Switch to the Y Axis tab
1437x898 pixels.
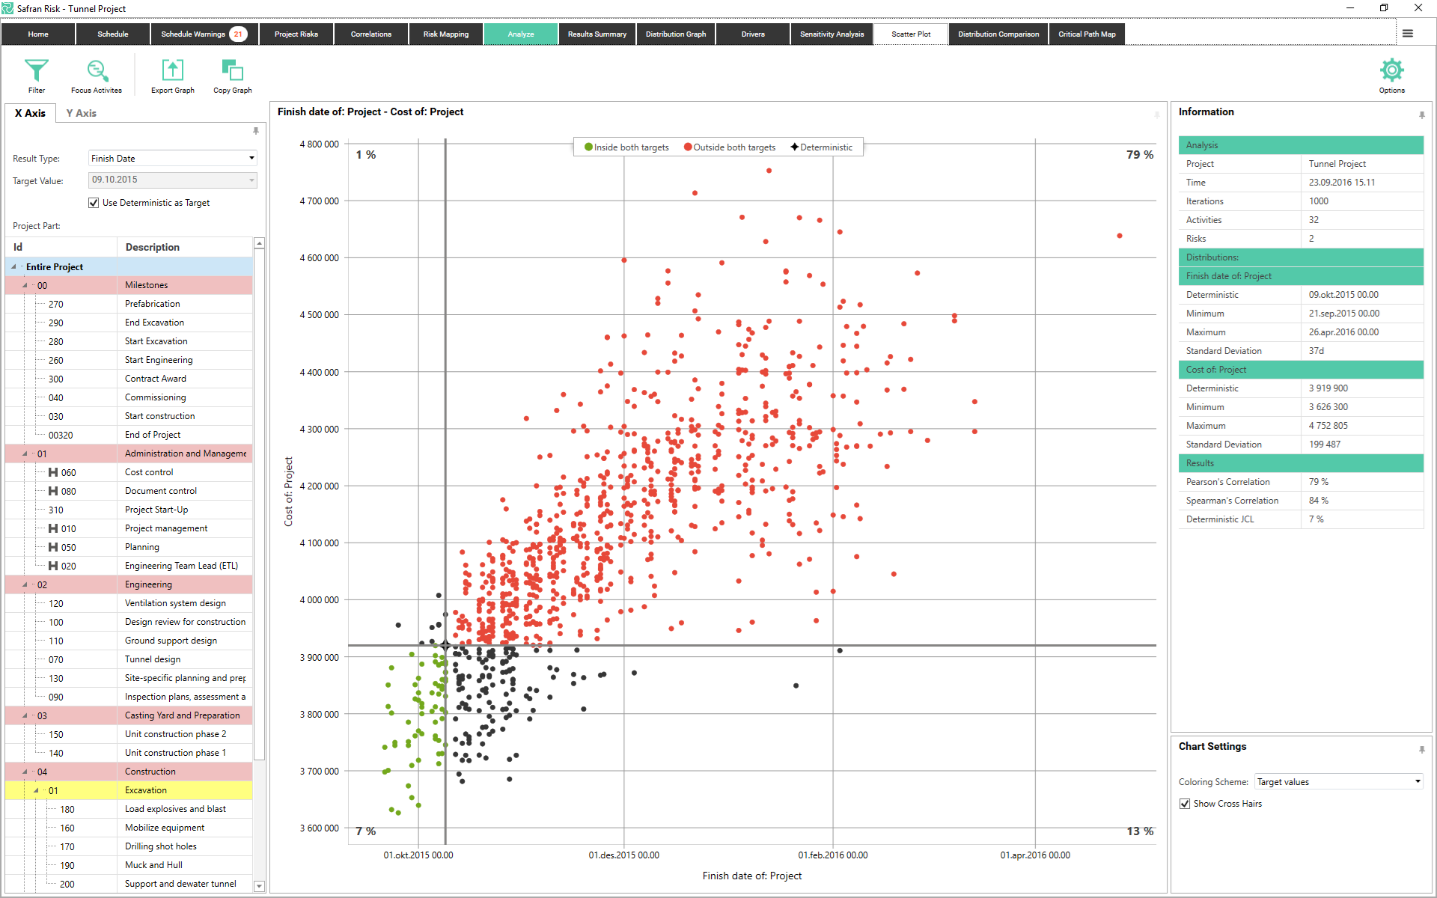point(80,113)
